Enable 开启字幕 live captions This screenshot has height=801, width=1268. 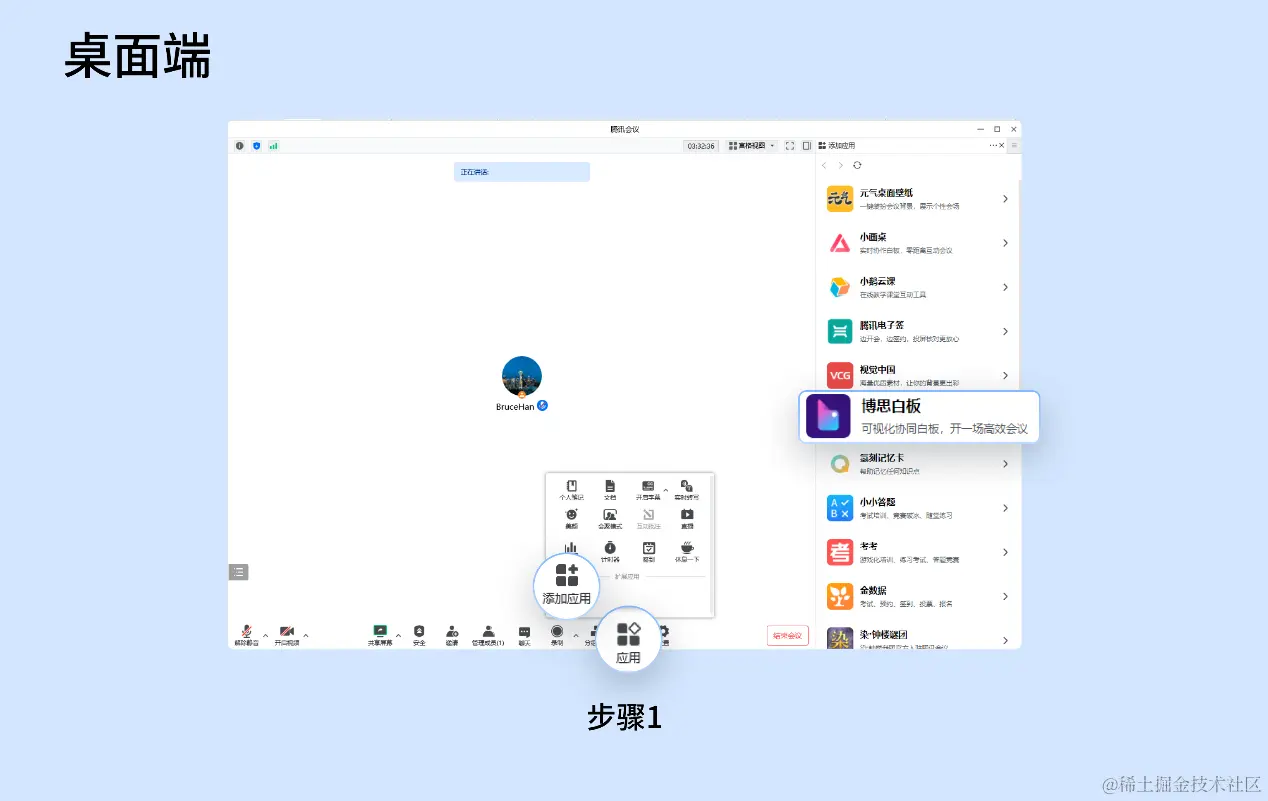[648, 487]
